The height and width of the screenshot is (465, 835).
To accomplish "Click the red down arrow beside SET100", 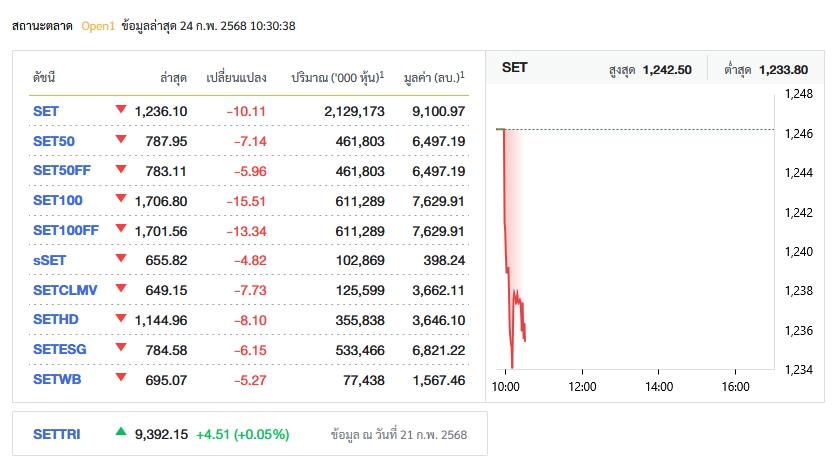I will [121, 199].
